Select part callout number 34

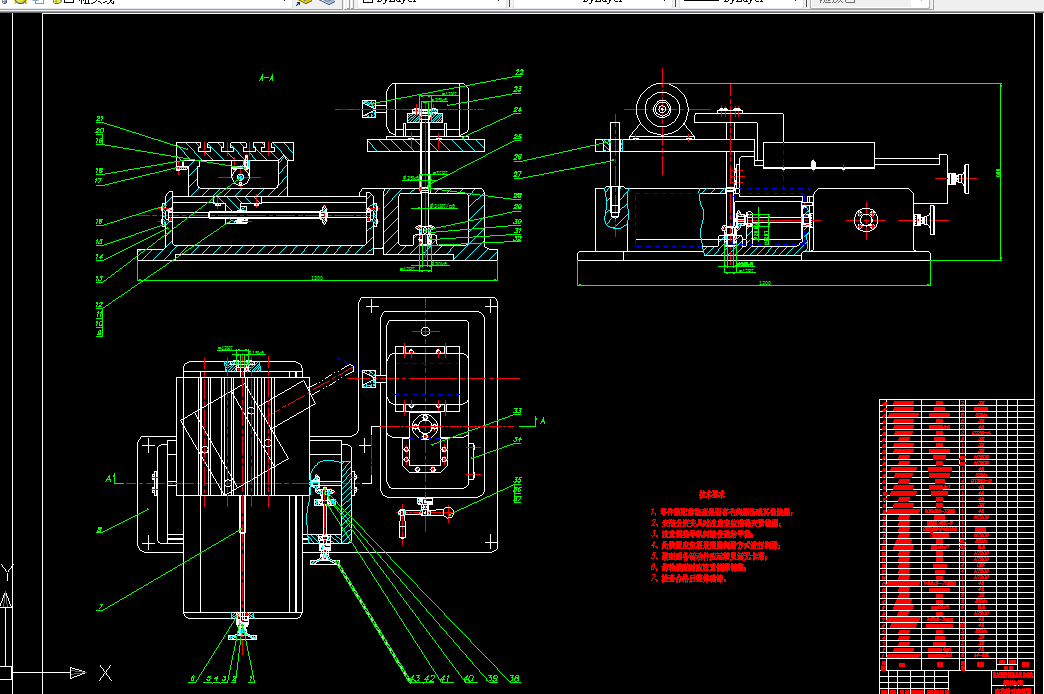tap(517, 440)
